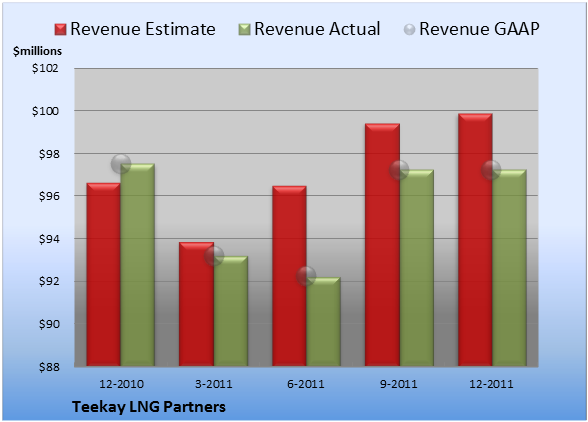Select the 12-2010 green actual bar

[x=138, y=265]
